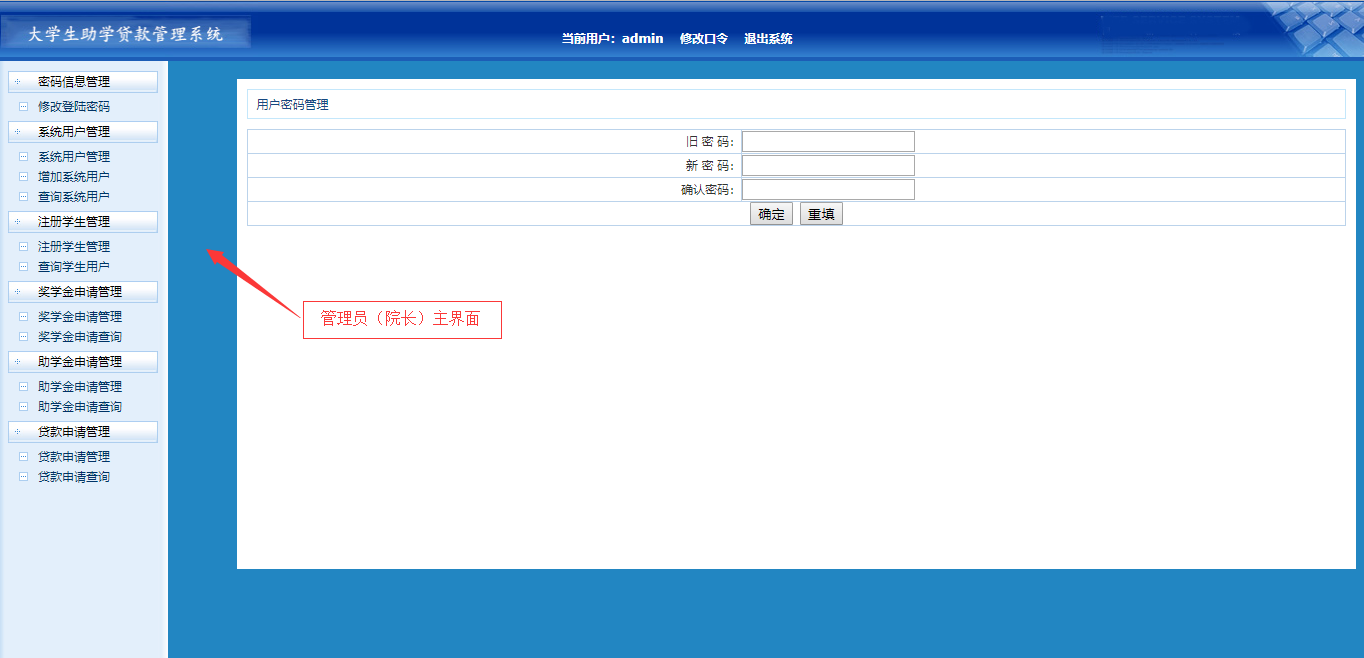
Task: Open 贷款申请查询 in the sidebar
Action: click(74, 477)
